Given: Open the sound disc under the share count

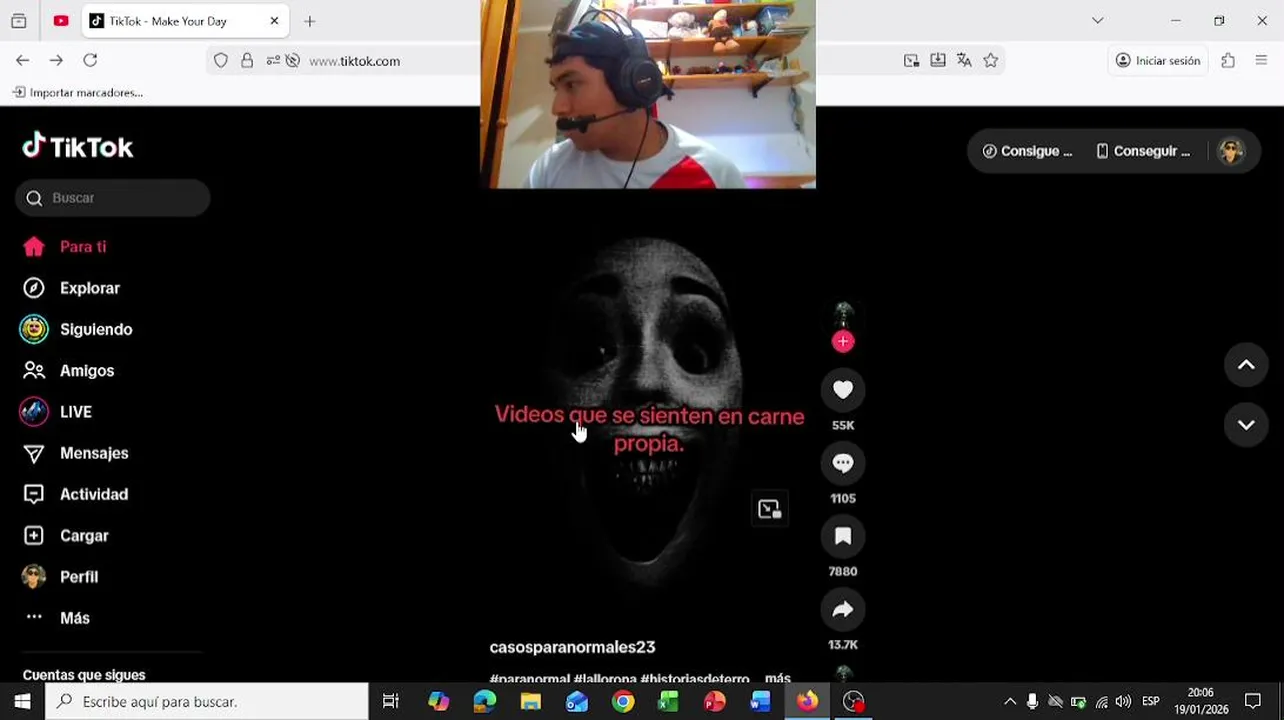Looking at the screenshot, I should [x=843, y=674].
